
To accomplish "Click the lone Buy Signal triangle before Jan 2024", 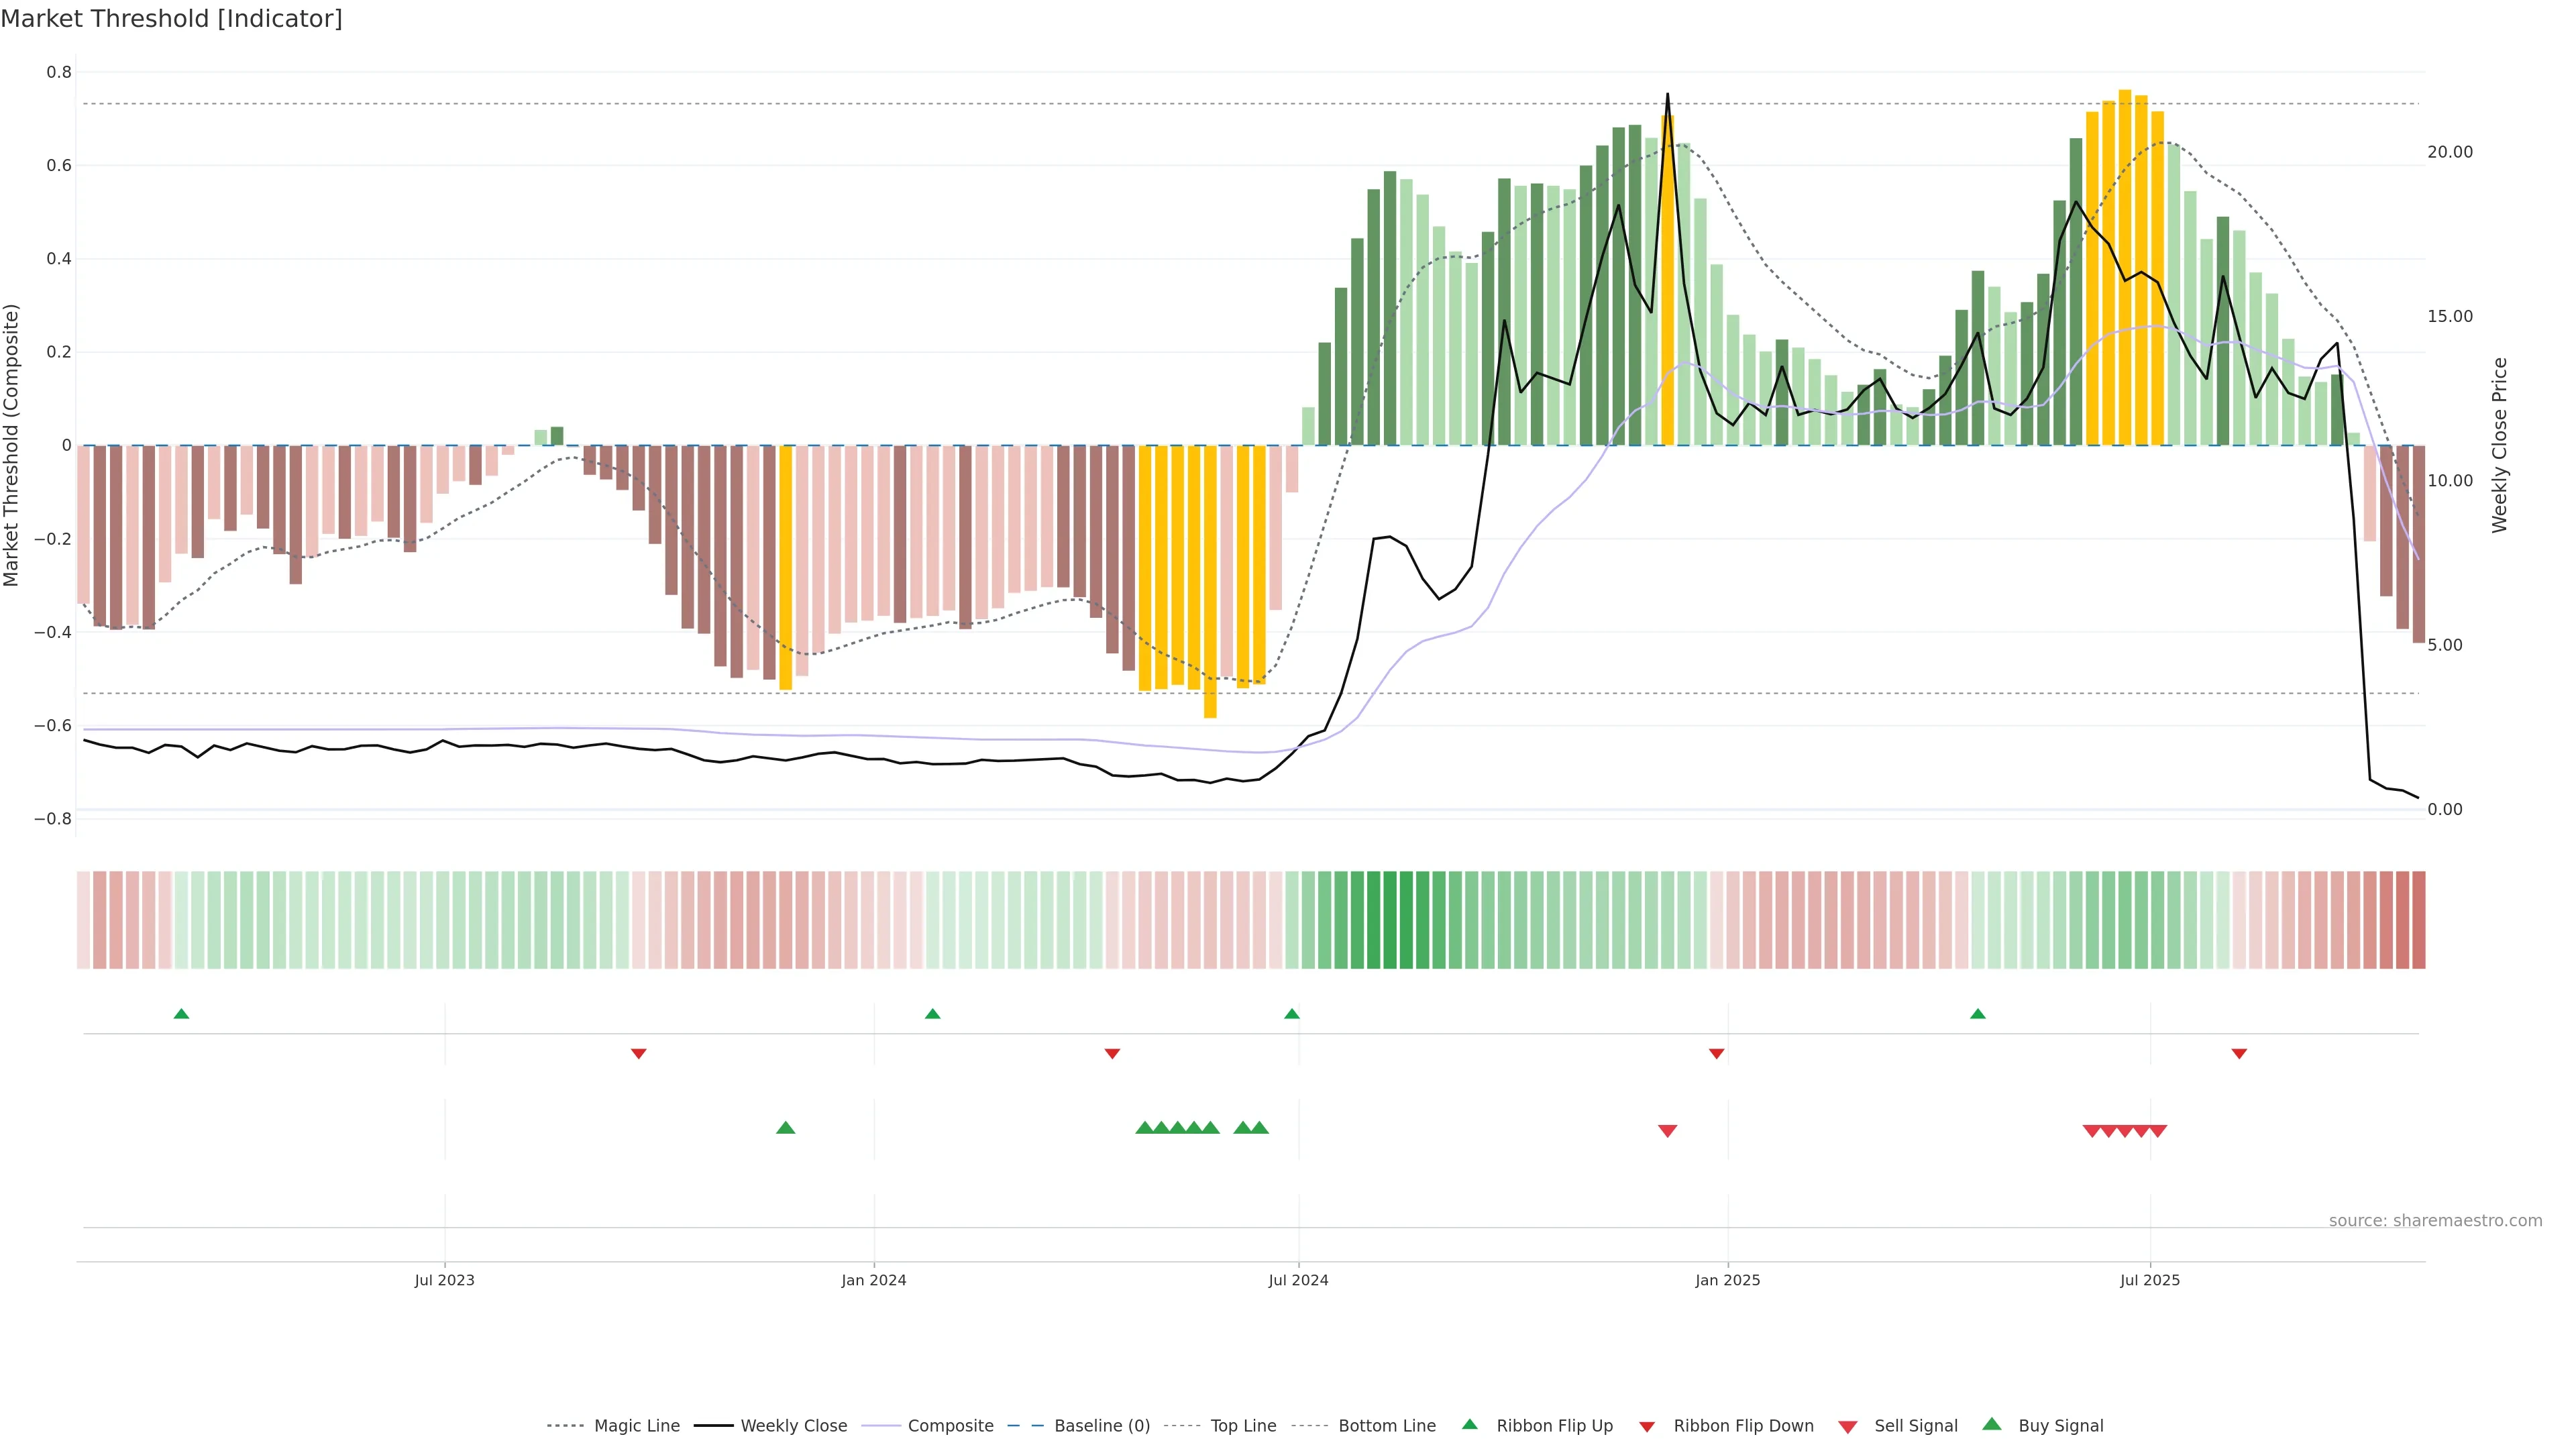I will point(785,1128).
